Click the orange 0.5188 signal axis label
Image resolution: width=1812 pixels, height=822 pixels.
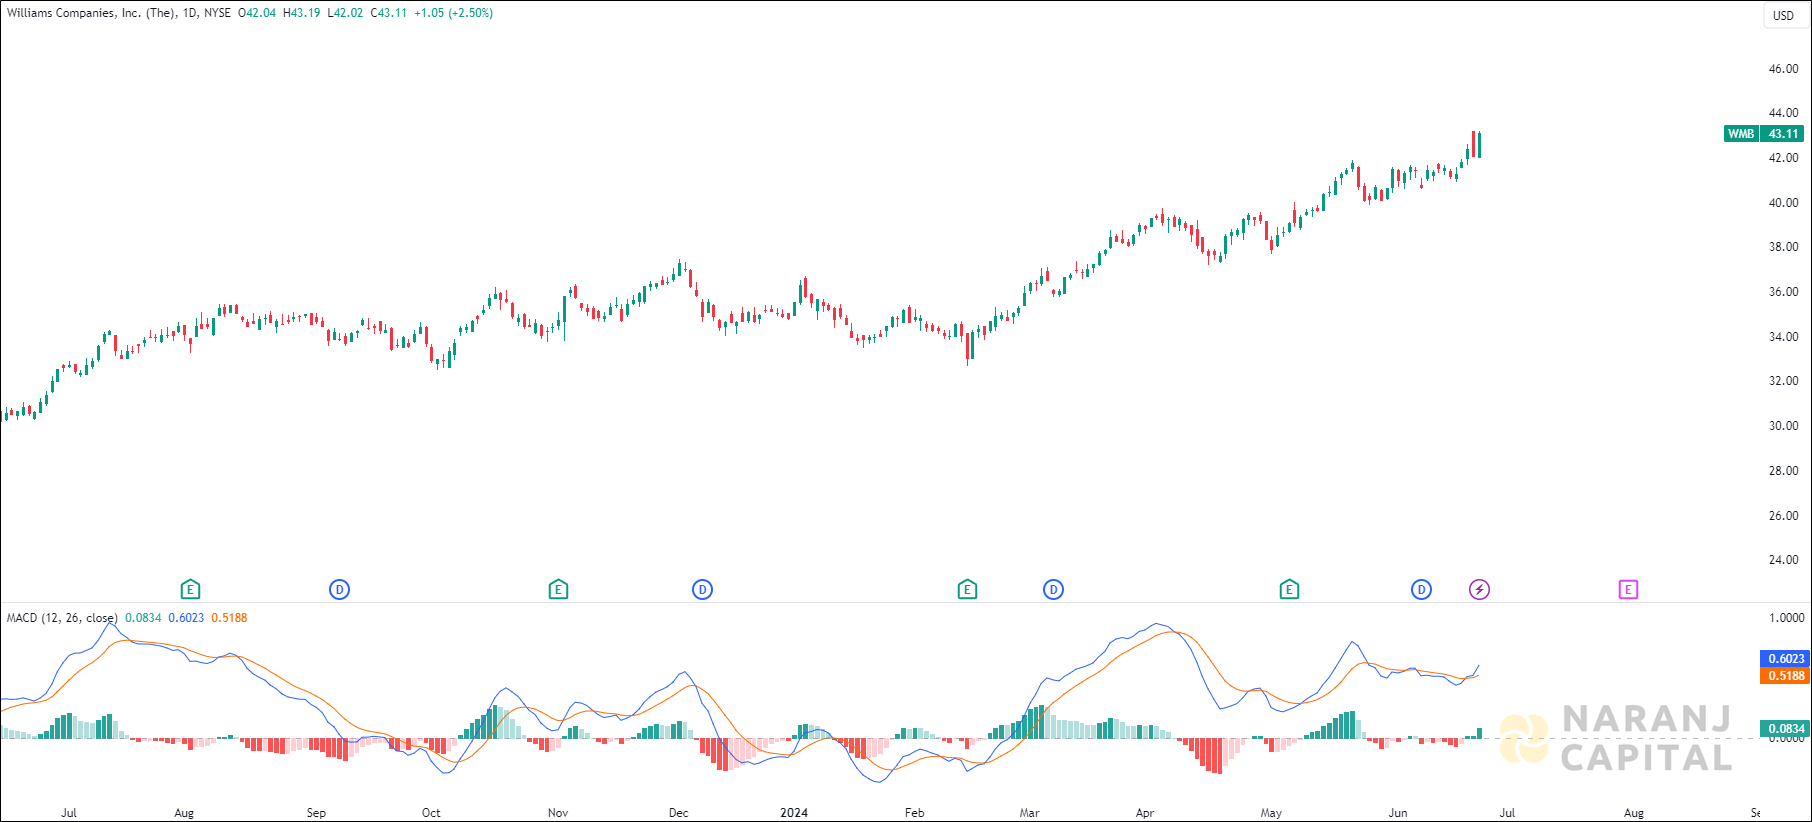pos(1785,676)
